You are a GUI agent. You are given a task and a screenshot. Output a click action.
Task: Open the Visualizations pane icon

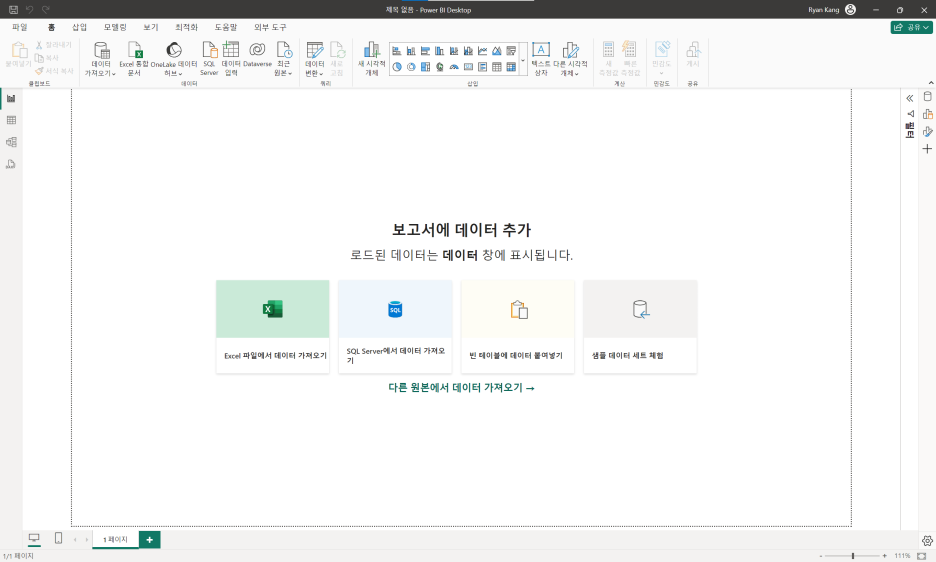pyautogui.click(x=927, y=114)
